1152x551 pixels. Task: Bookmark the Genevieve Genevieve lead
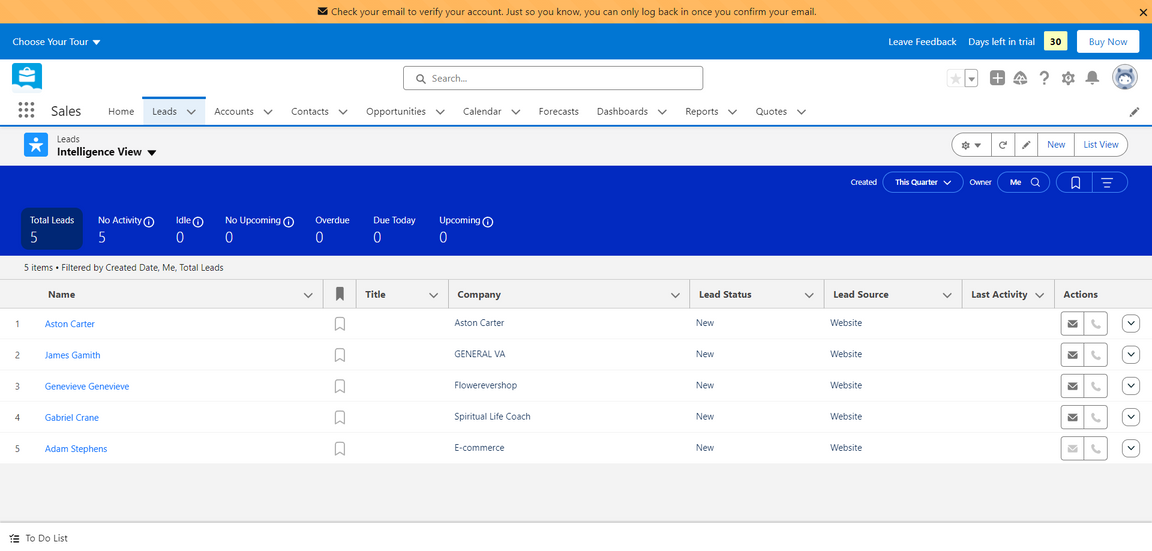tap(339, 386)
